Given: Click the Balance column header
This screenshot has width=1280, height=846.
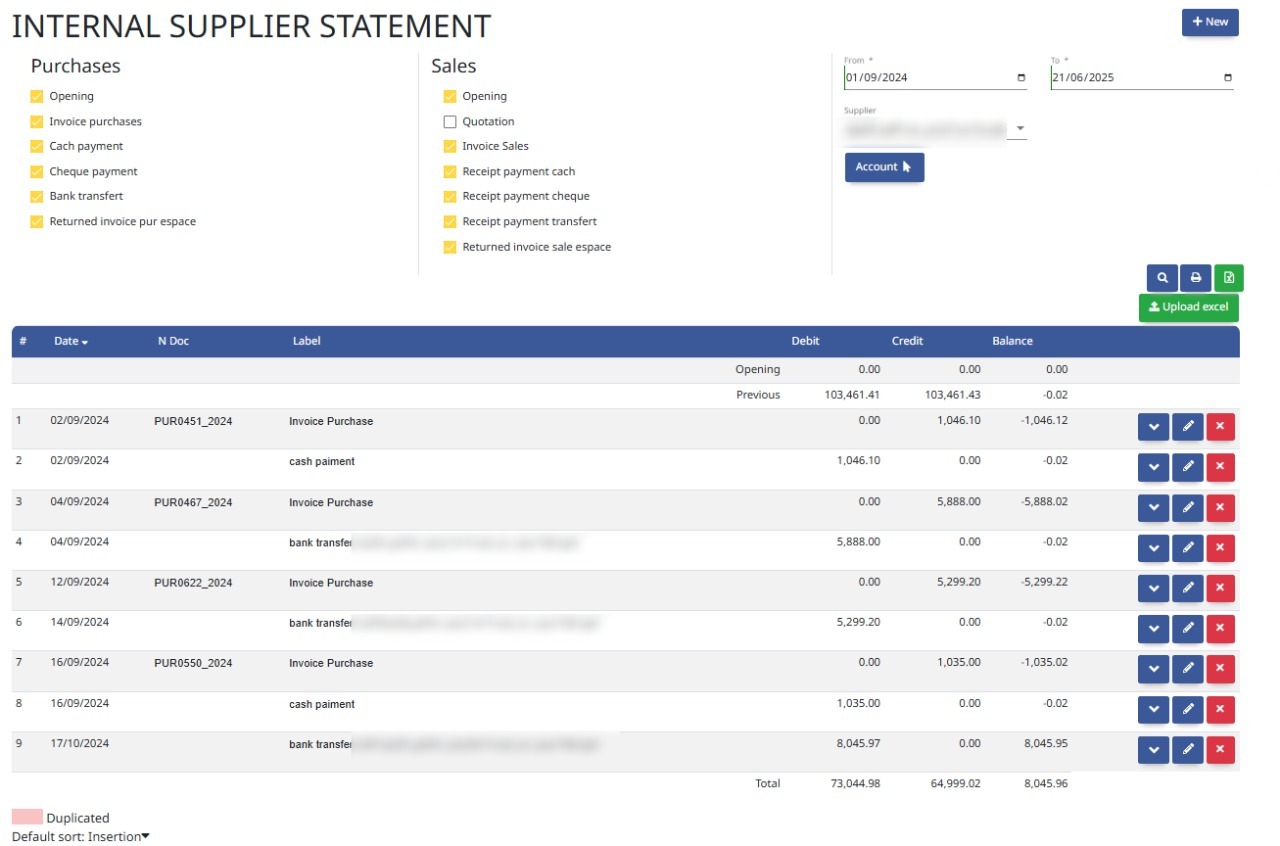Looking at the screenshot, I should click(x=1012, y=341).
